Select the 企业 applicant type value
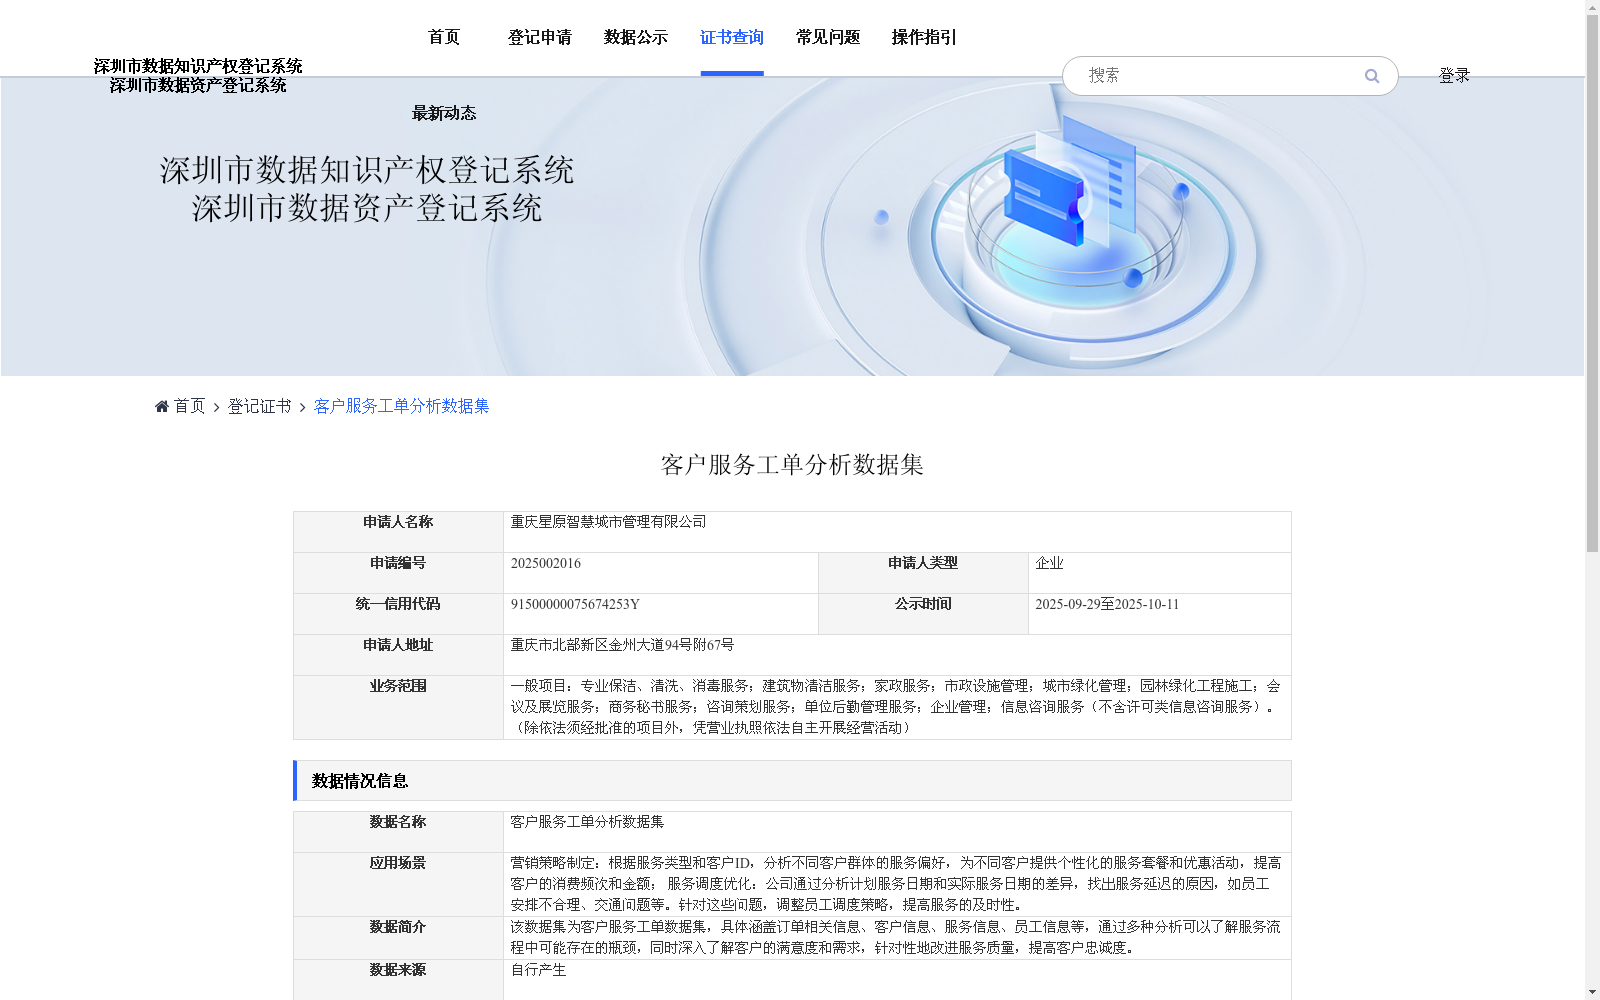Screen dimensions: 1600x1000 [1049, 563]
